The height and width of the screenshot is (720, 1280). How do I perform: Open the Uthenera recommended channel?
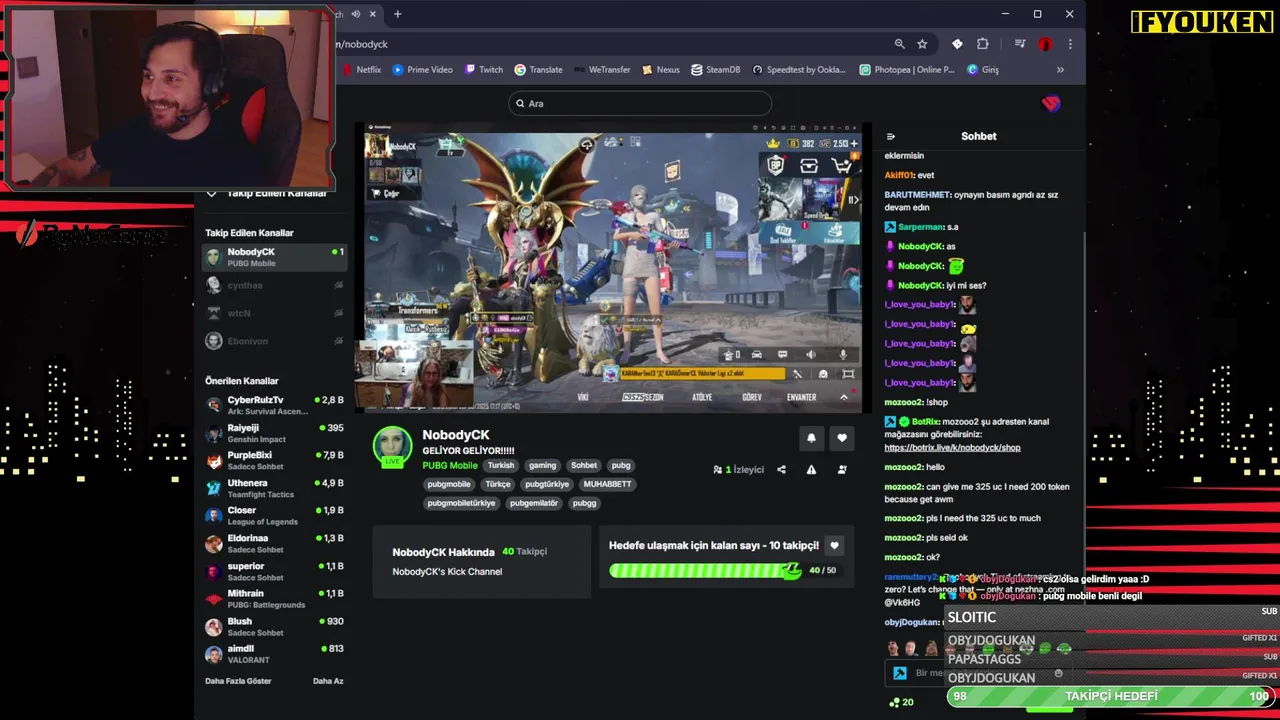pos(274,488)
